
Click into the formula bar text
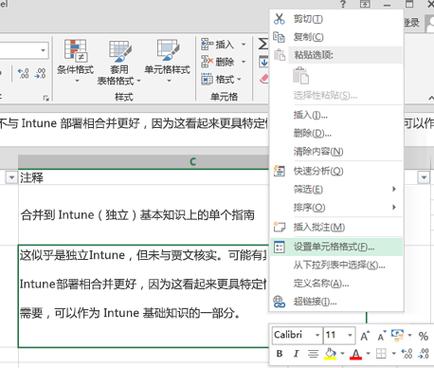pos(133,124)
